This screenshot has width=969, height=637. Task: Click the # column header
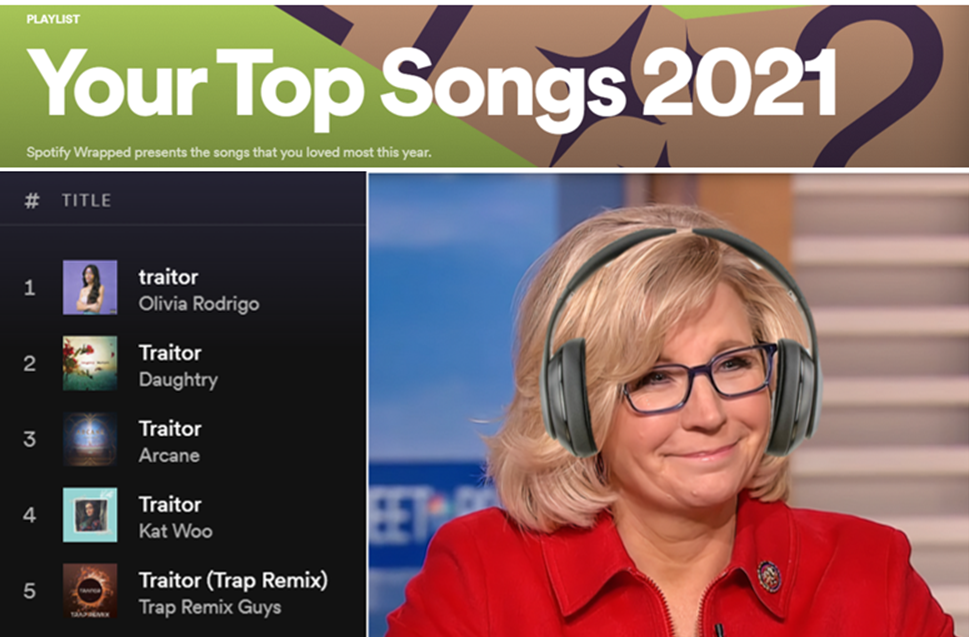click(32, 200)
